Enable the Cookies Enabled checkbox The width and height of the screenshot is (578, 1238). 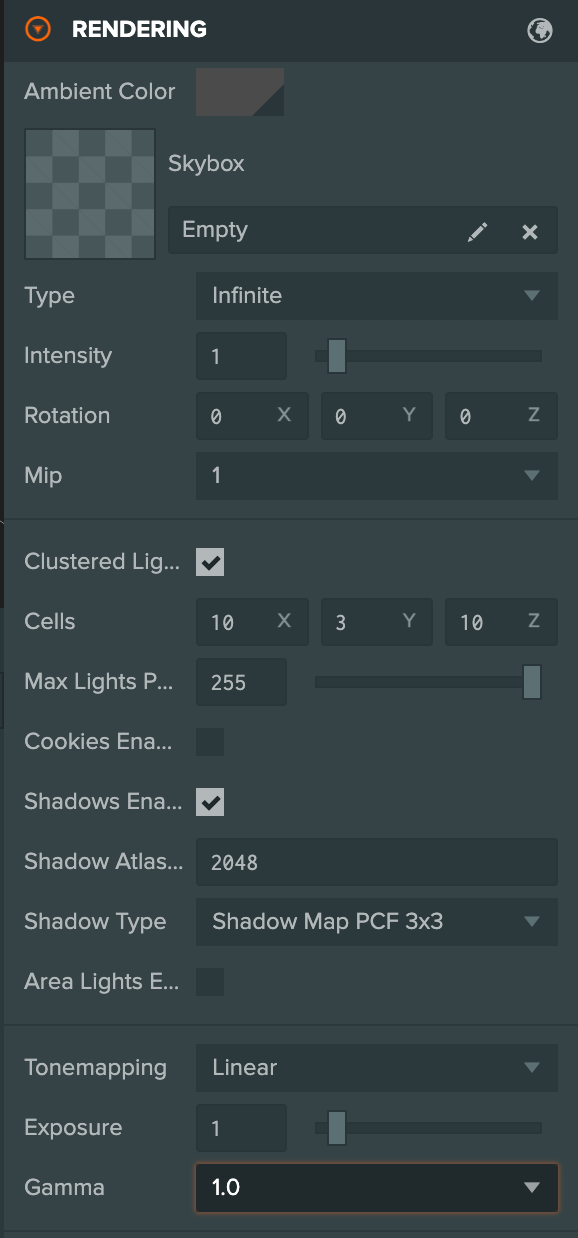coord(210,742)
